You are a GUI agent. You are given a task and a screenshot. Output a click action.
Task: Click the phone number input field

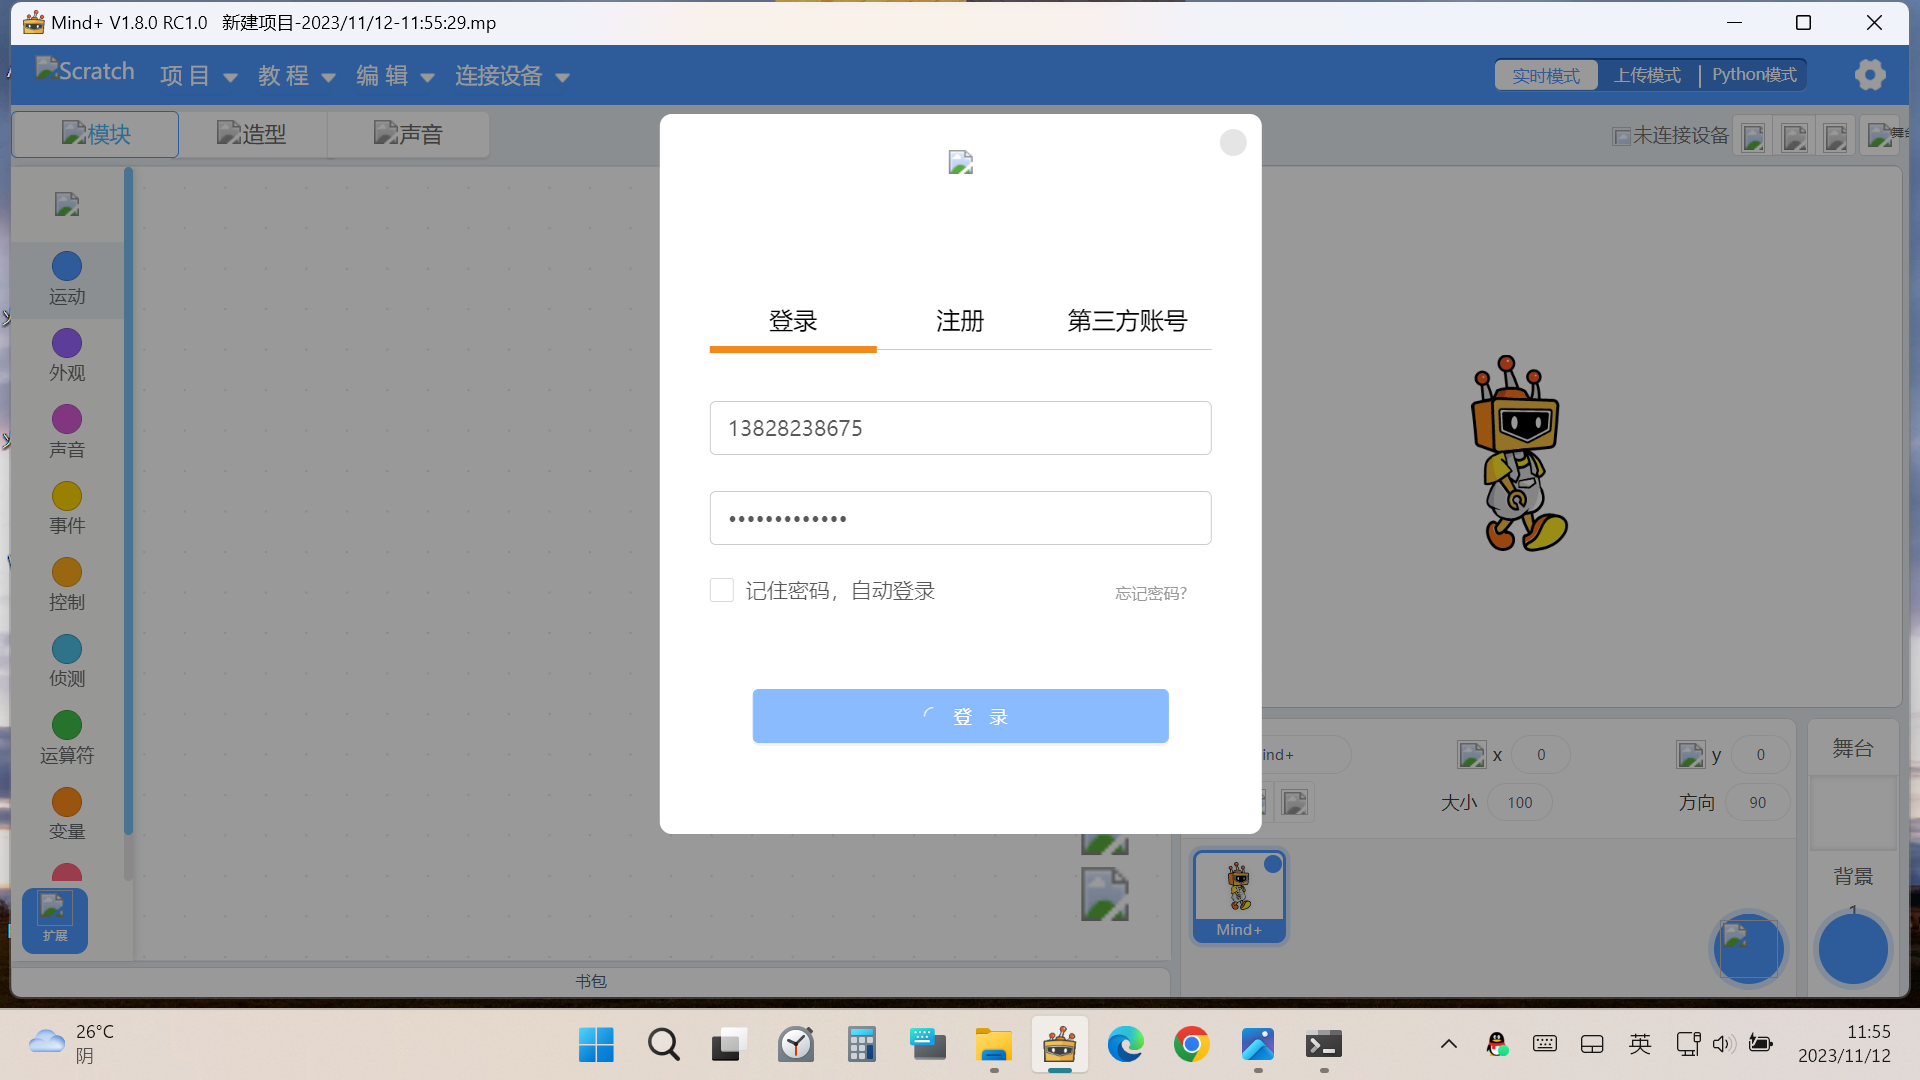click(960, 428)
